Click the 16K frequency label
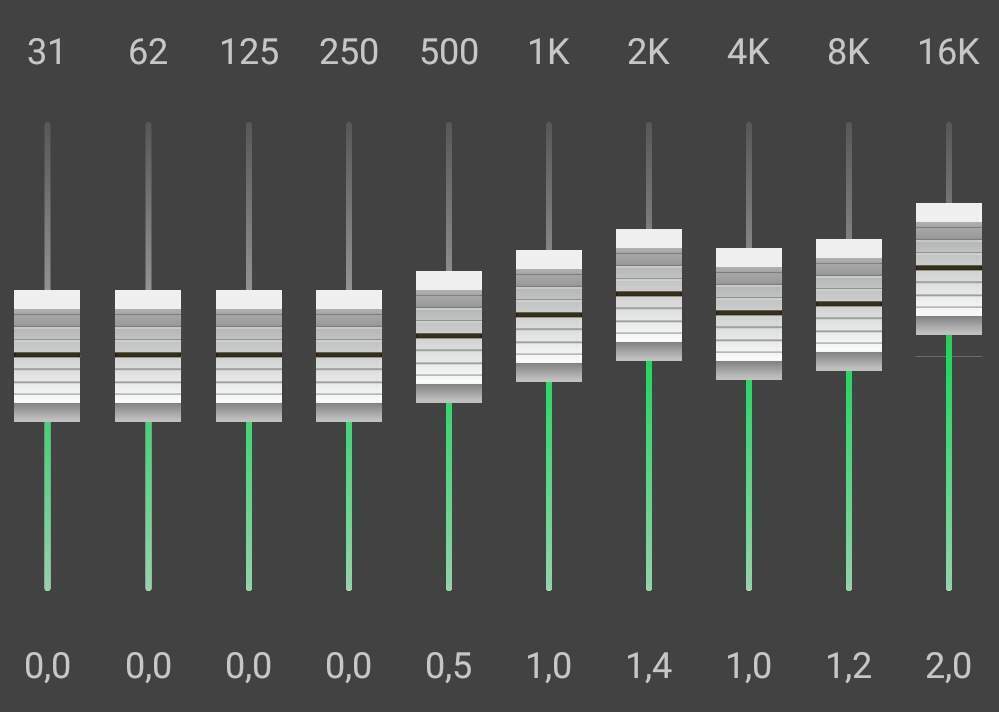Screen dimensions: 999x712 click(x=949, y=52)
